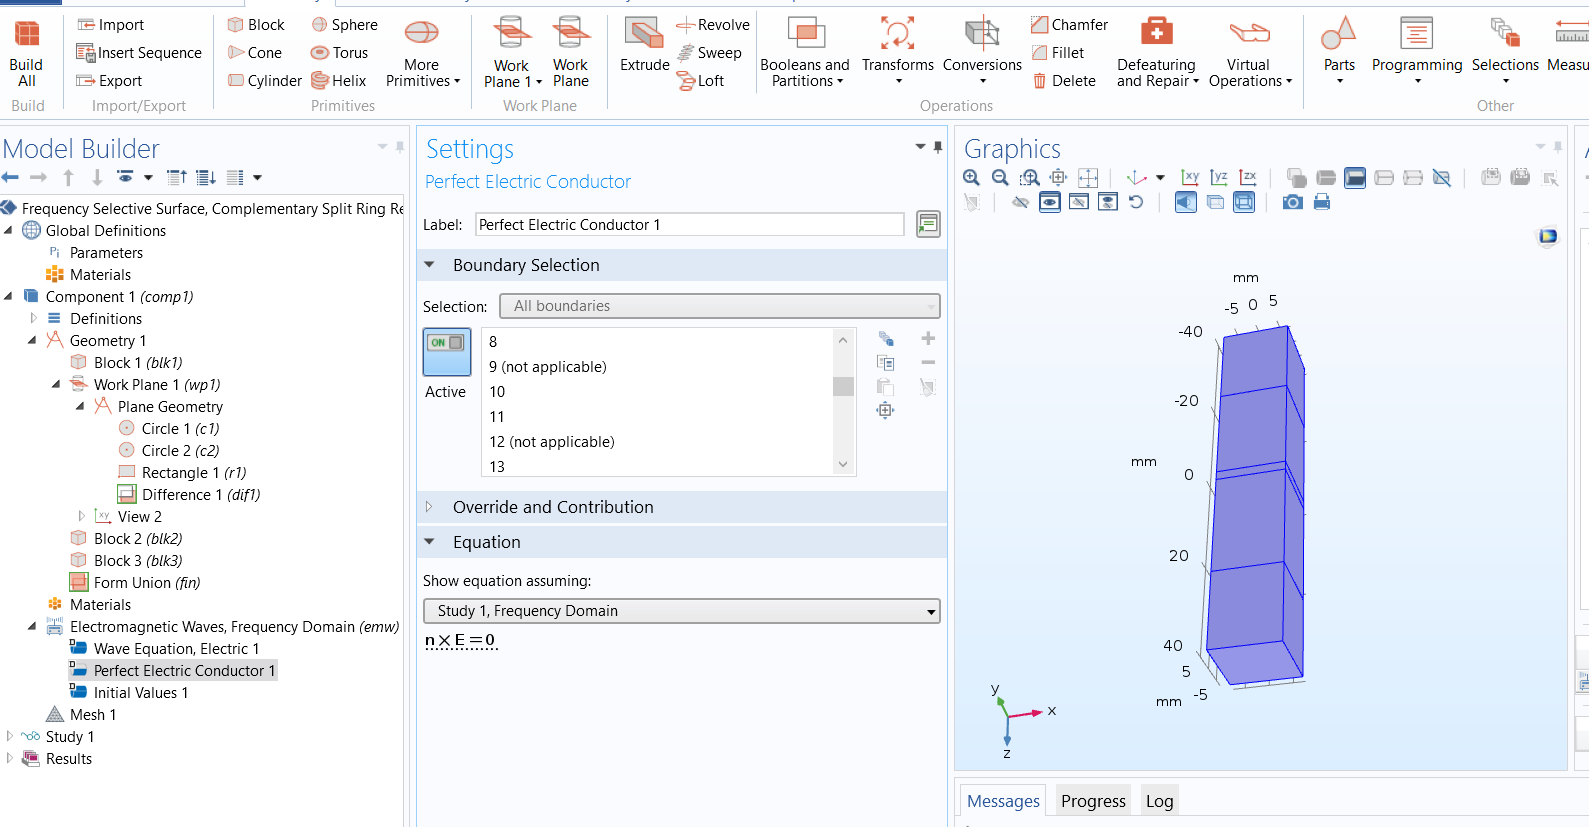Click the Label field containing Perfect Electric Conductor 1
Screen dimensions: 1589x827
(689, 225)
